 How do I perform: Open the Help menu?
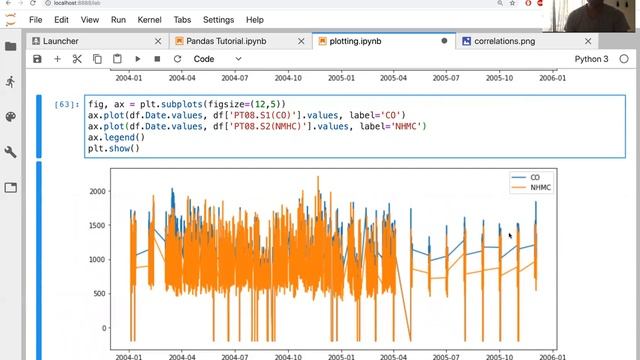pyautogui.click(x=255, y=20)
